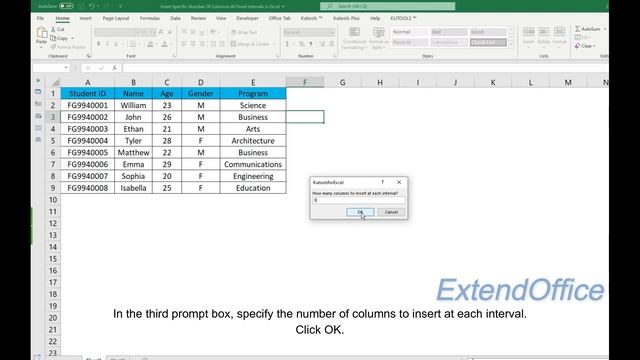
Task: Click the Accounting dollar format icon
Action: (x=287, y=44)
